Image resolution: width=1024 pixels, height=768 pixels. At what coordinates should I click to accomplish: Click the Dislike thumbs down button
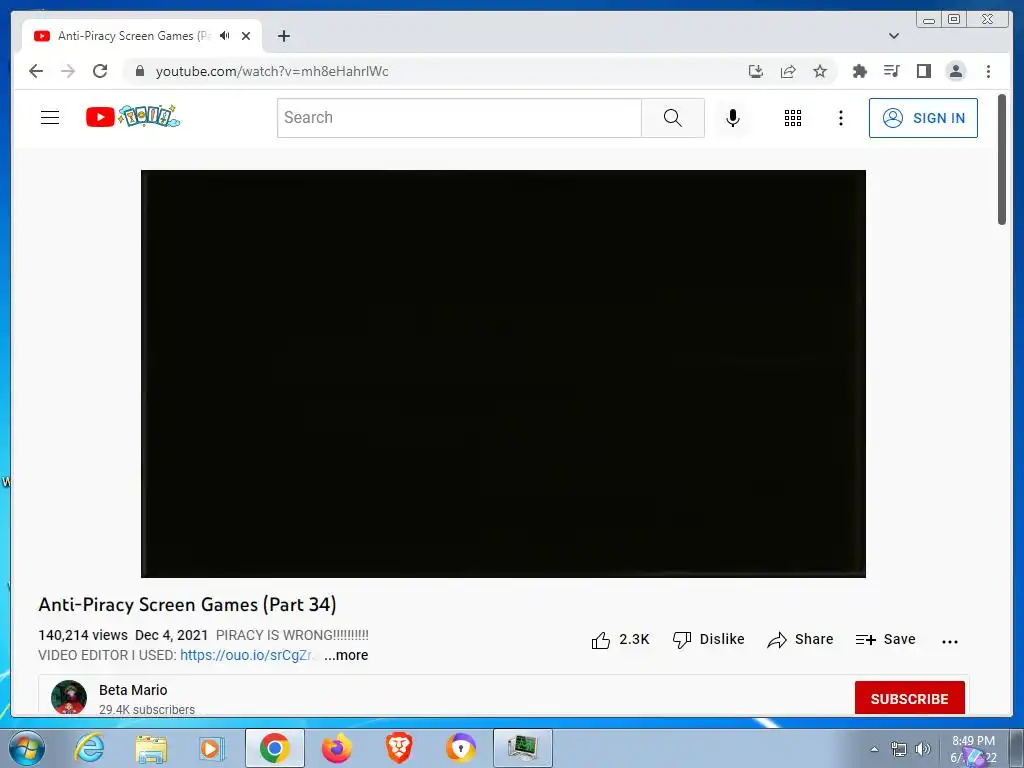(x=709, y=639)
